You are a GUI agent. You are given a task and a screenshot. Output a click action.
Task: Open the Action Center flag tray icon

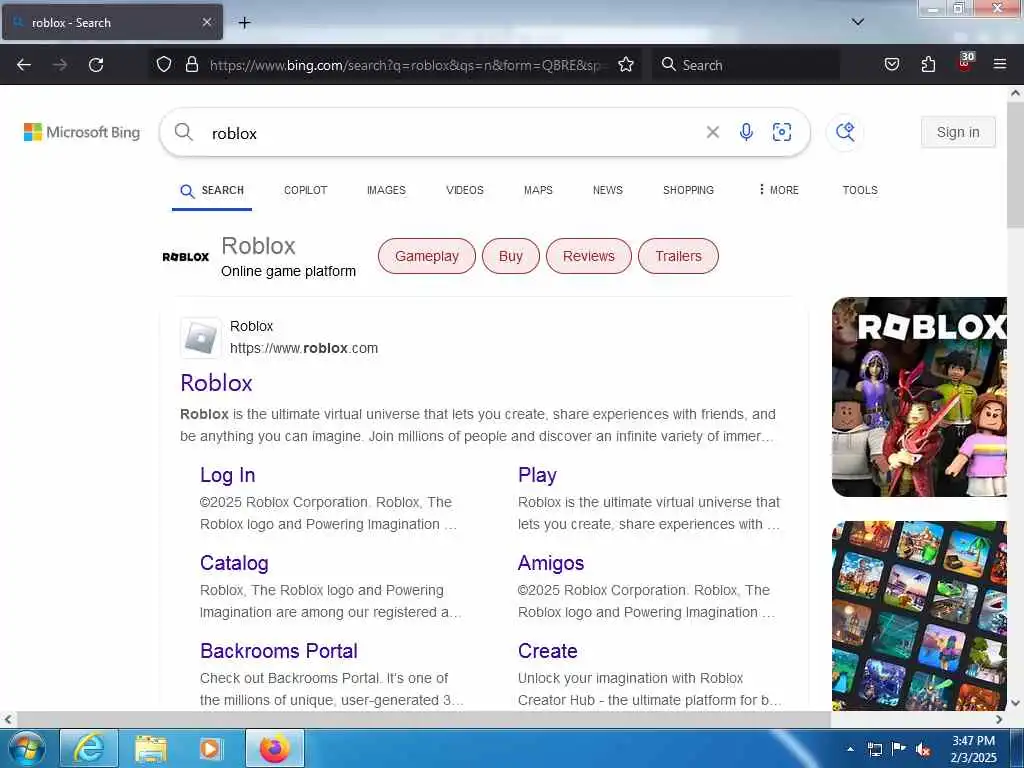pyautogui.click(x=899, y=749)
